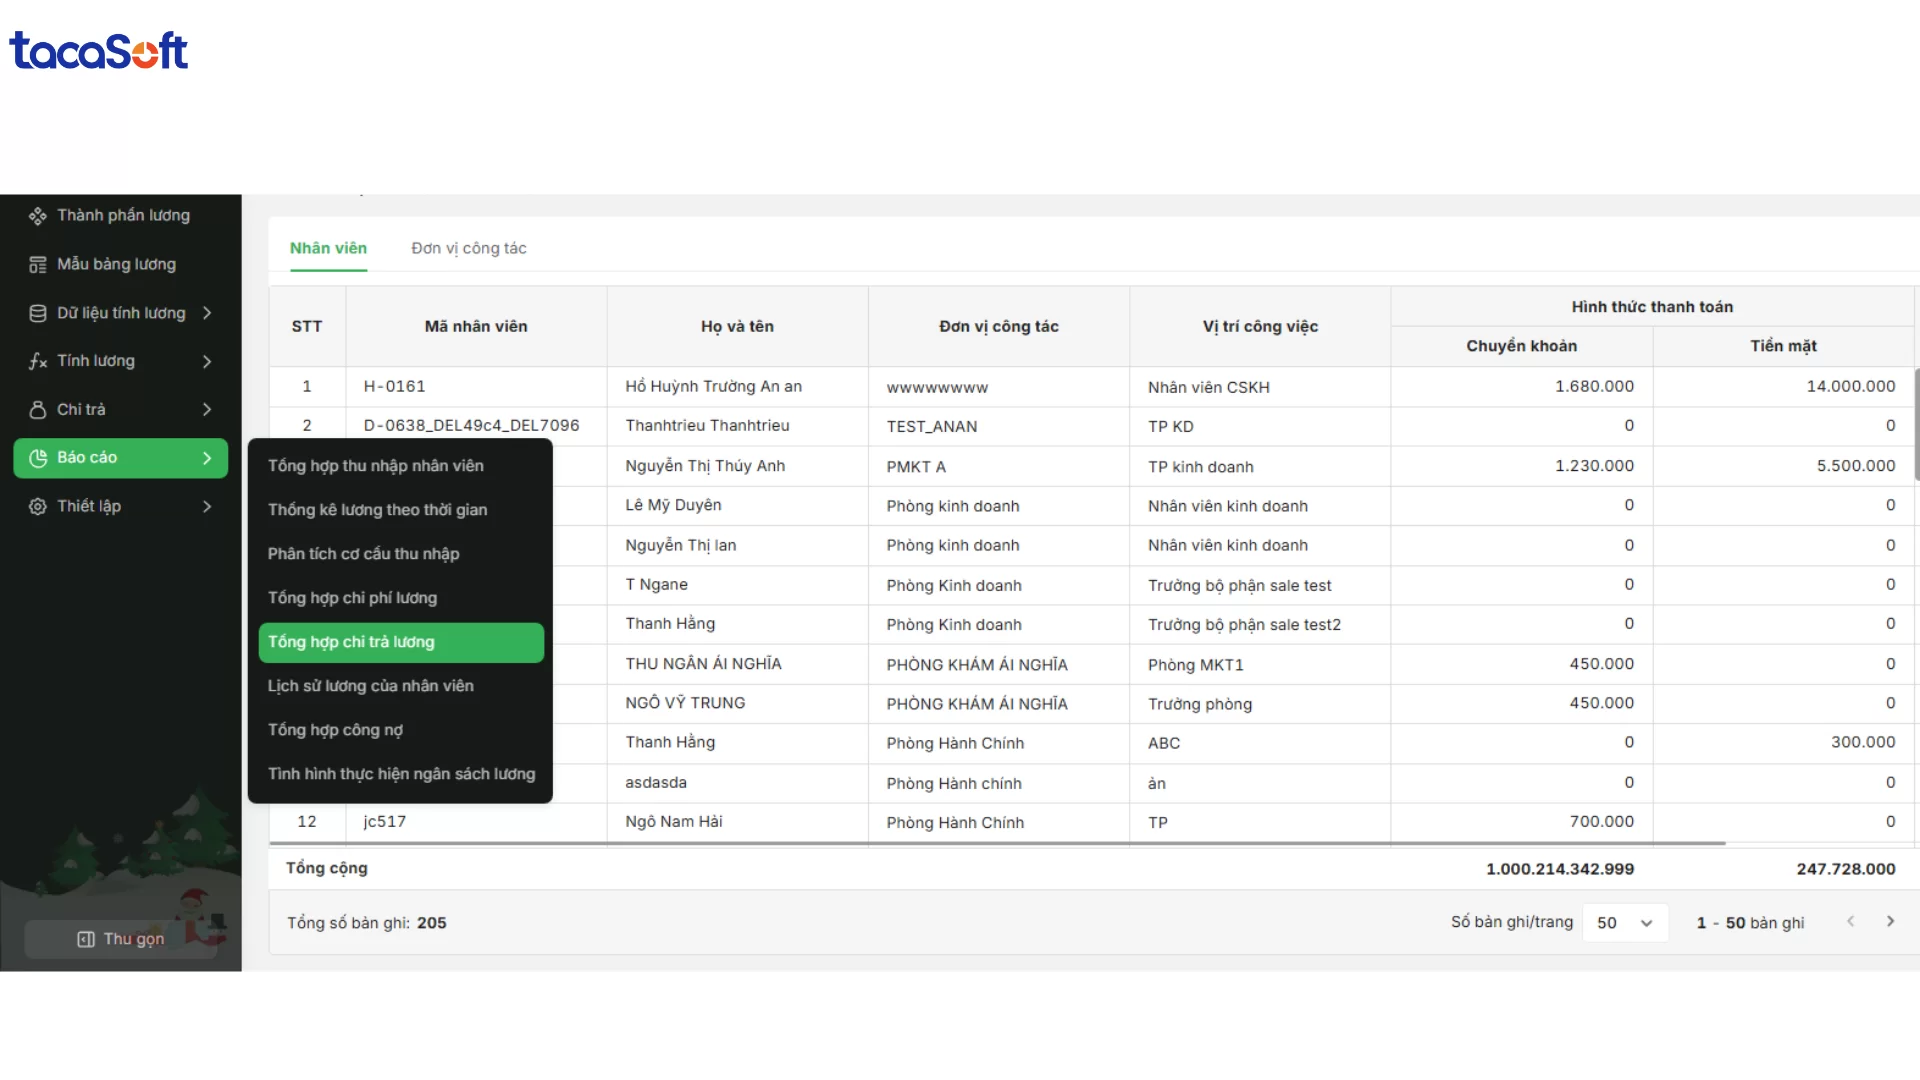Collapse the sidebar with Thu gọn
The height and width of the screenshot is (1080, 1920).
[120, 939]
